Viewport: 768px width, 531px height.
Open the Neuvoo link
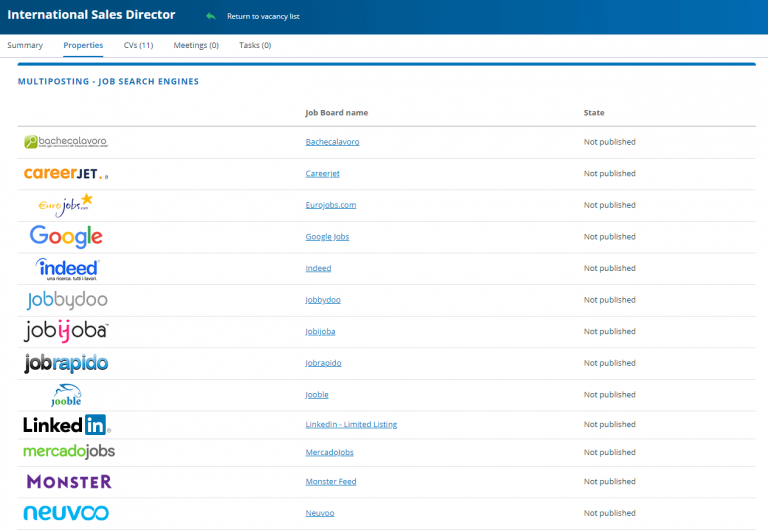coord(320,513)
